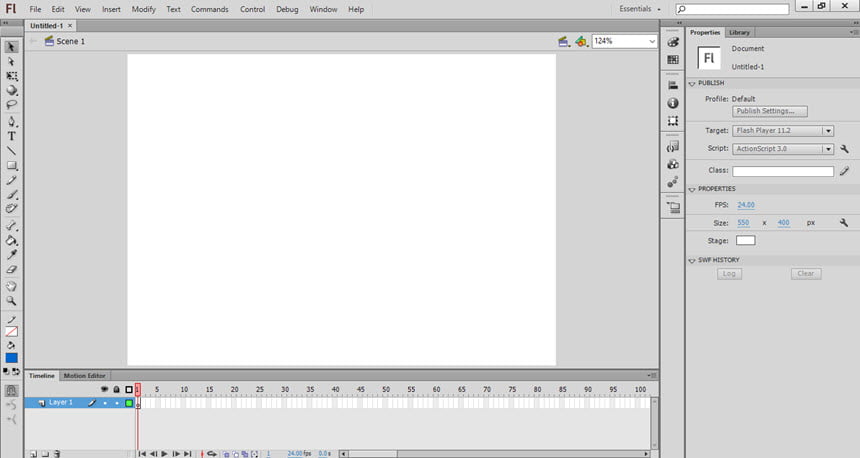860x458 pixels.
Task: Open the Properties panel options menu
Action: (x=854, y=32)
